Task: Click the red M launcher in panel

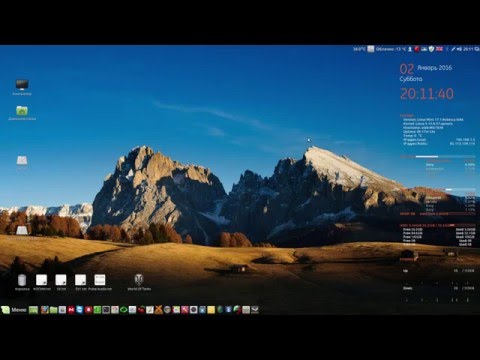Action: coord(71,310)
